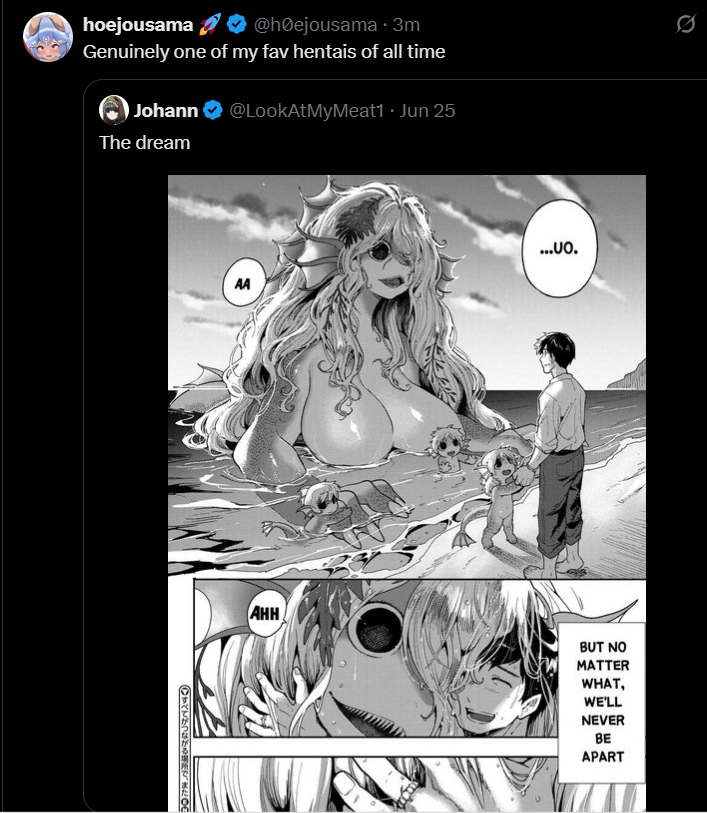The height and width of the screenshot is (813, 707).
Task: Open the Johann display name link
Action: click(166, 110)
